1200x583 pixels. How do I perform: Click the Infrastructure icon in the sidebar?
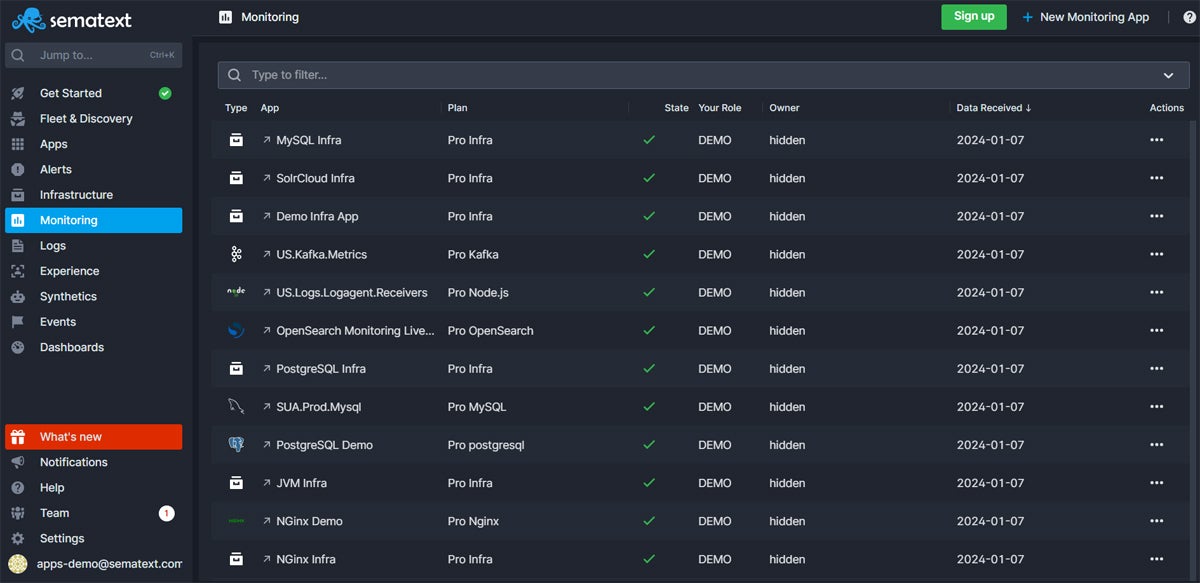click(x=18, y=194)
